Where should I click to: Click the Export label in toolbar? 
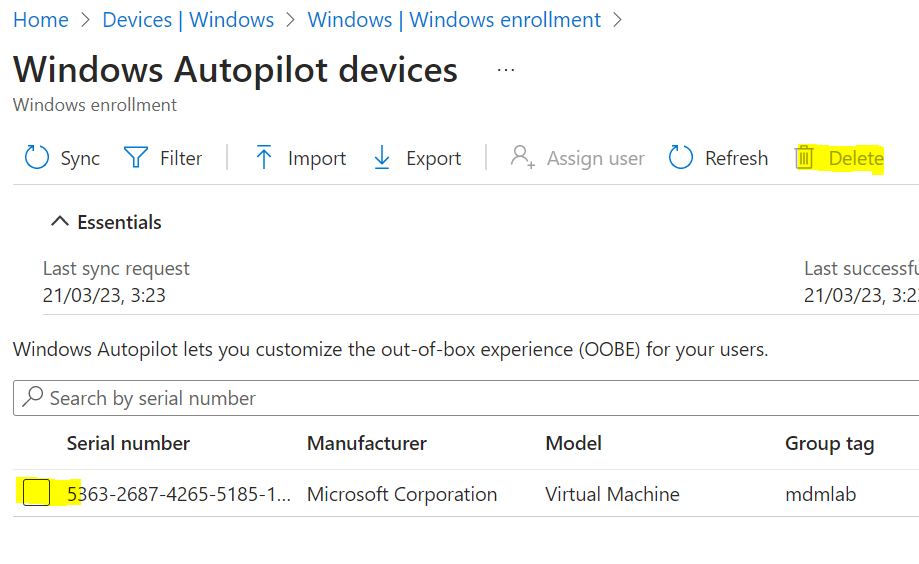tap(434, 158)
